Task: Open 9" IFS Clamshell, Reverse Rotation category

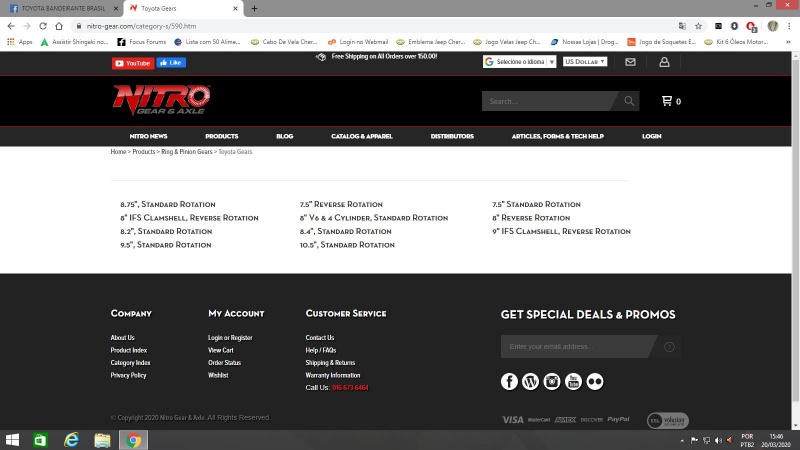Action: (561, 231)
